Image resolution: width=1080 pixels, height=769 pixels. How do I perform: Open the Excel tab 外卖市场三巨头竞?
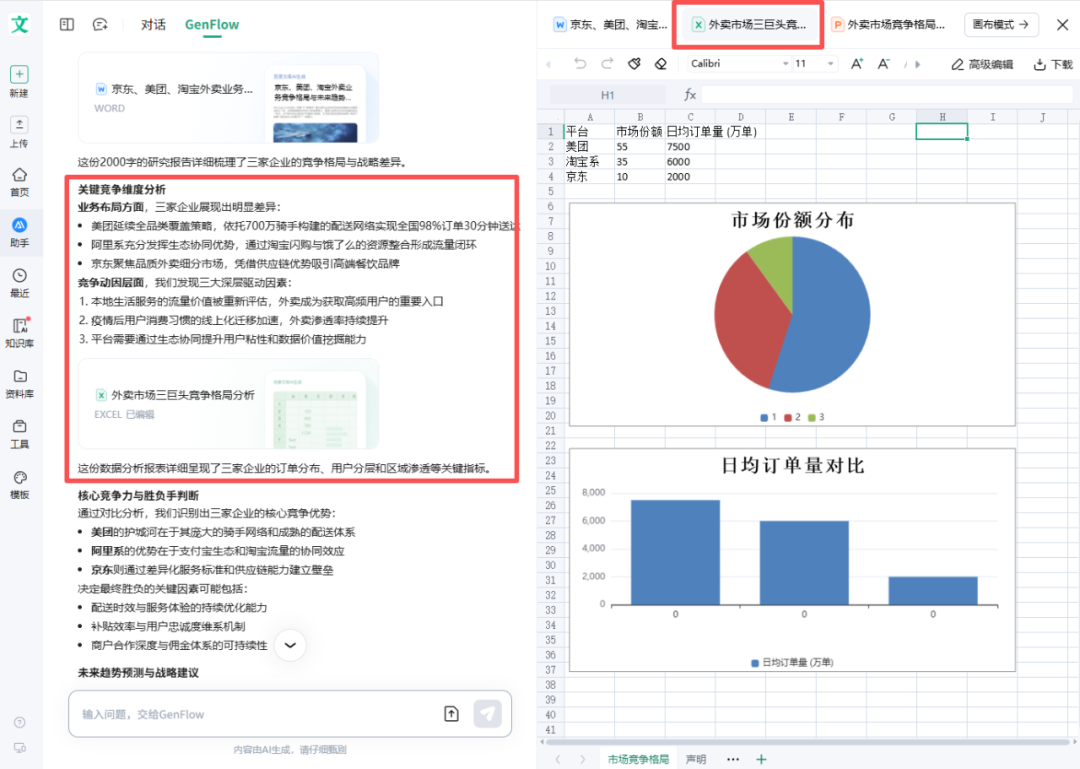click(749, 25)
